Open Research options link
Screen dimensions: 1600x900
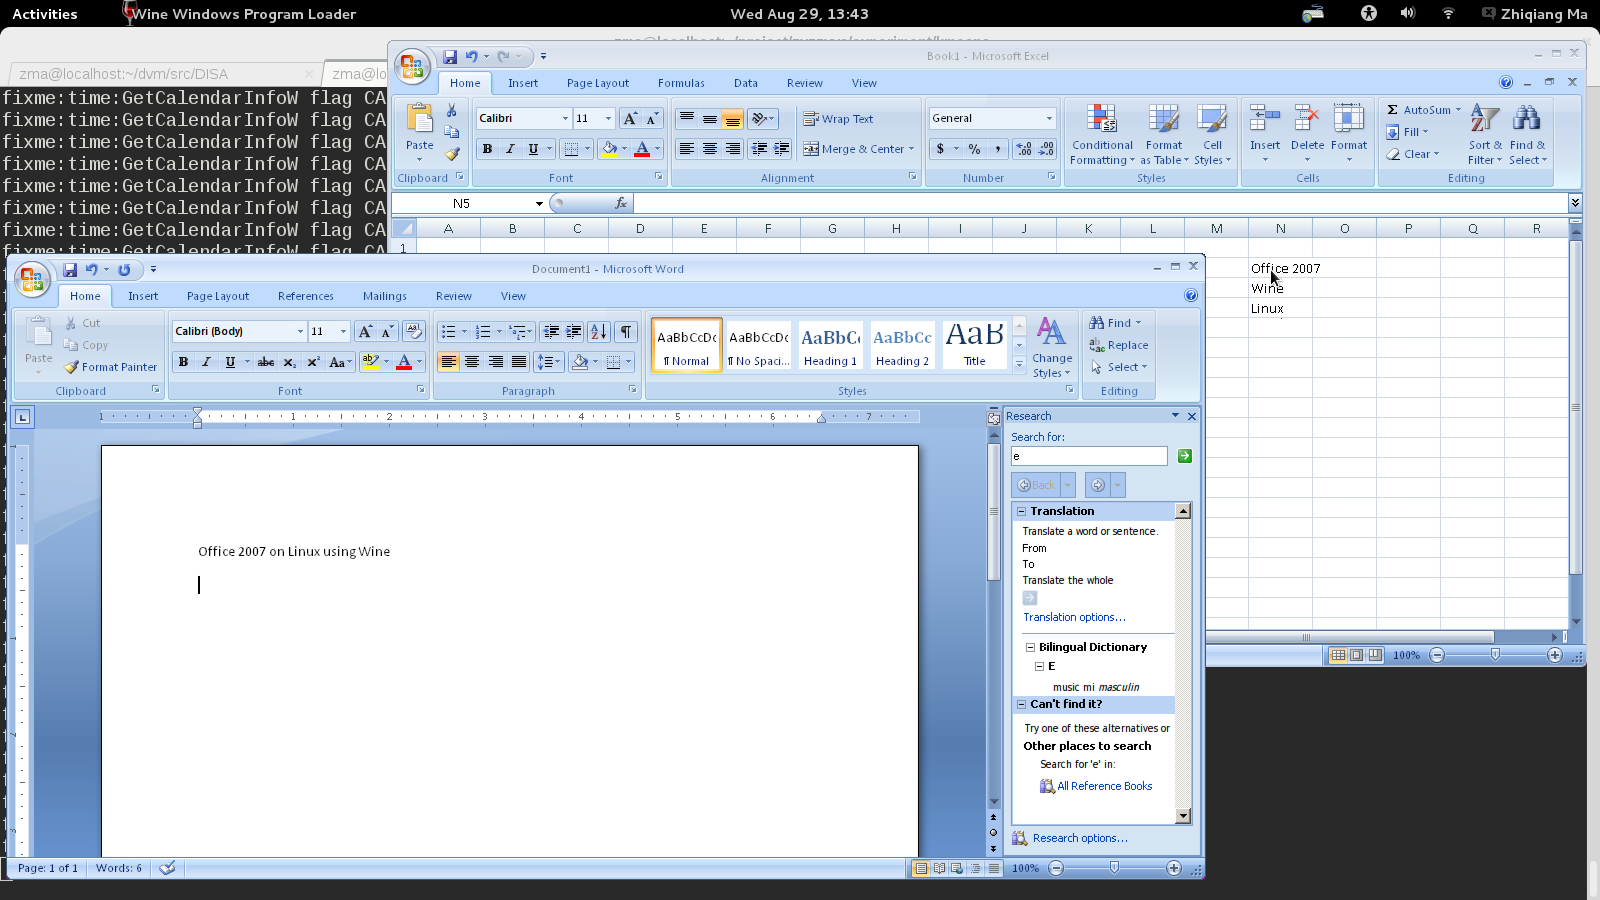tap(1080, 838)
